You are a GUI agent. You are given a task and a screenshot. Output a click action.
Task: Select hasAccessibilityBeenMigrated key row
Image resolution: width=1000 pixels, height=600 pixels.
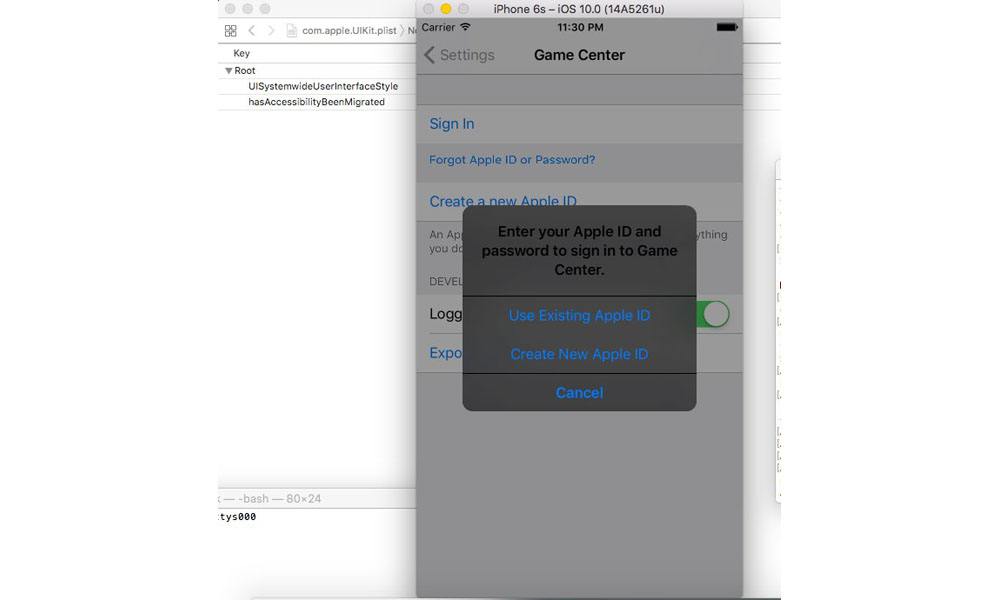pyautogui.click(x=316, y=102)
